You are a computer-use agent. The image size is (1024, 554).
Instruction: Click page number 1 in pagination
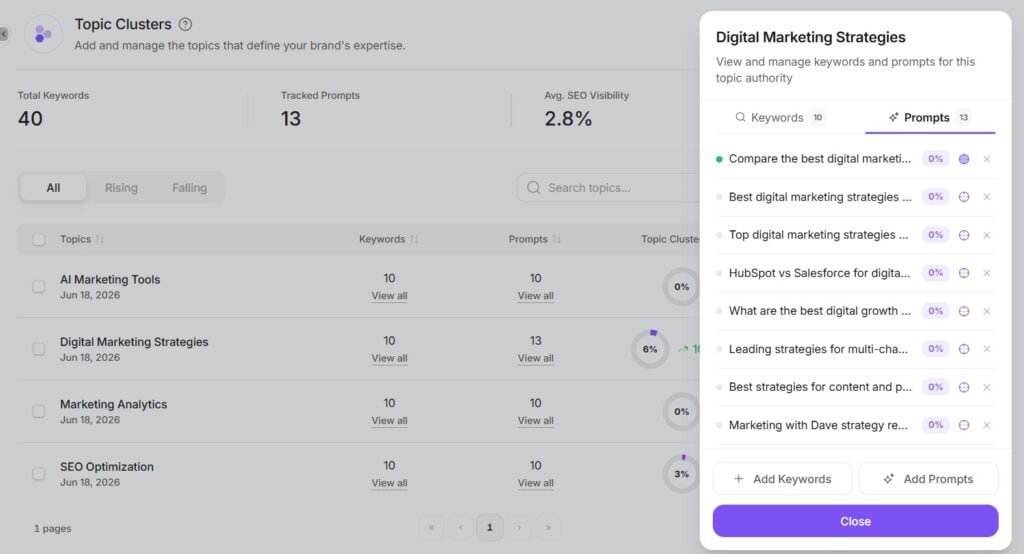coord(490,527)
